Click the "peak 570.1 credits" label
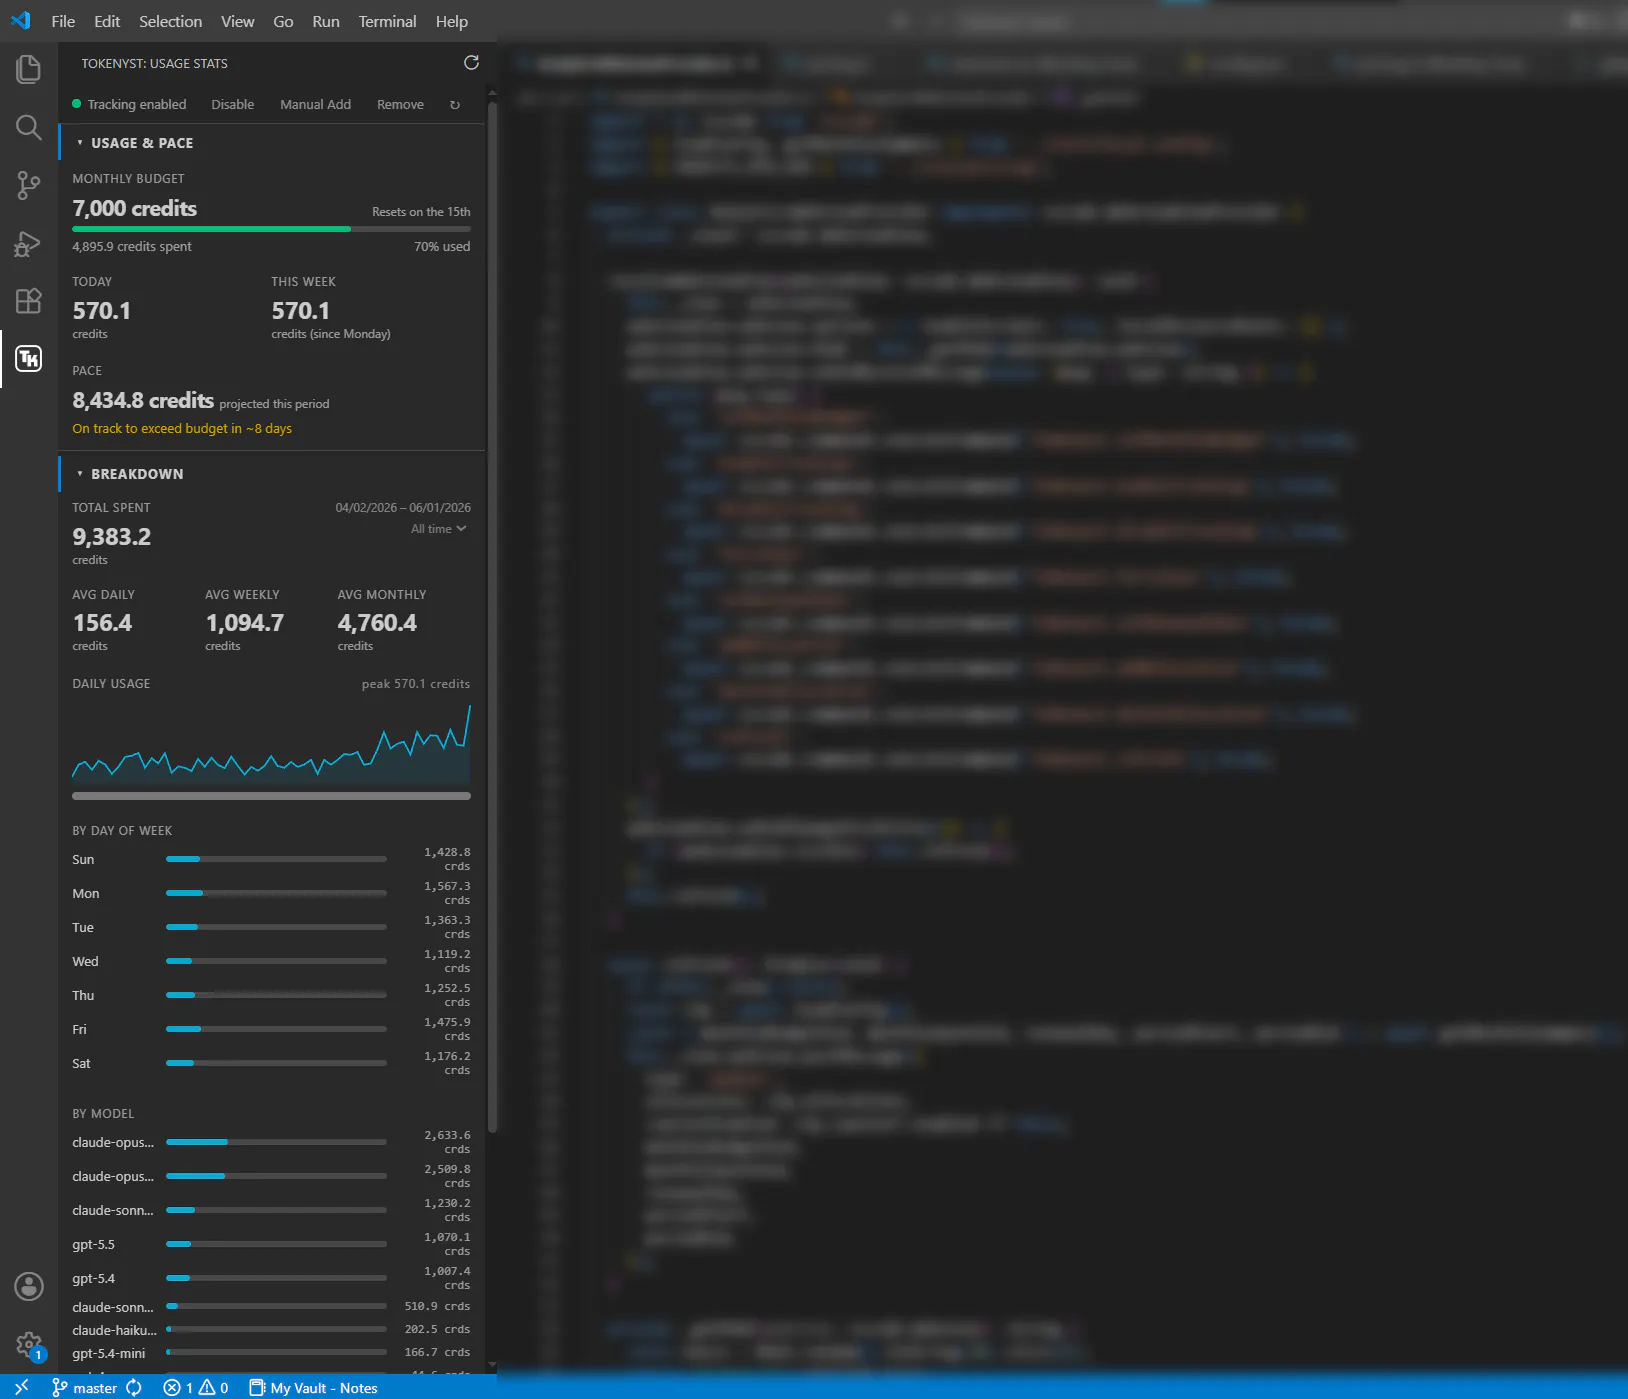The image size is (1628, 1399). pos(416,684)
